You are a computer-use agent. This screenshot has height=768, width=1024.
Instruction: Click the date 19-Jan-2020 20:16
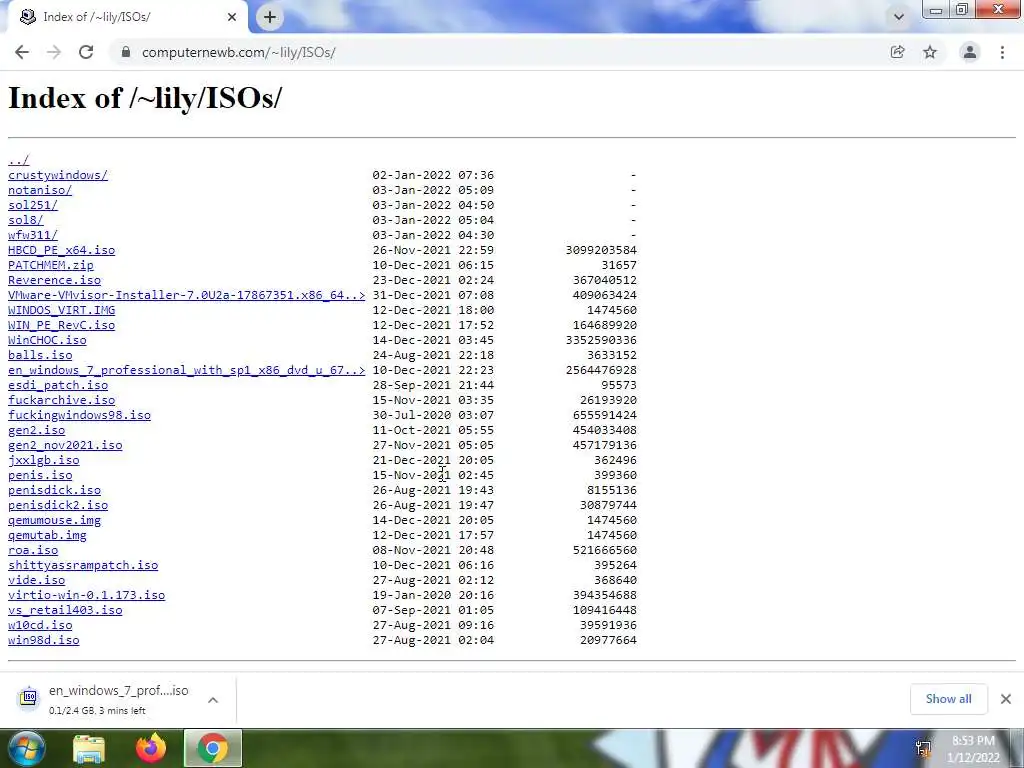pos(433,596)
